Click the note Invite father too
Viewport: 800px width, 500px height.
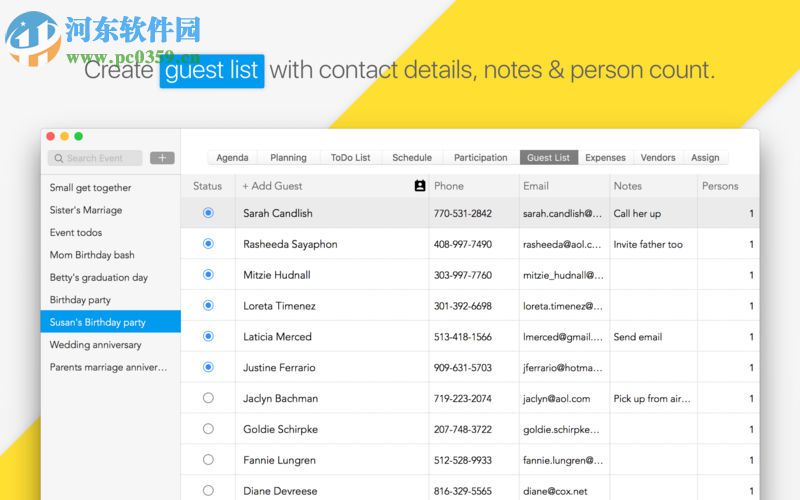(648, 244)
